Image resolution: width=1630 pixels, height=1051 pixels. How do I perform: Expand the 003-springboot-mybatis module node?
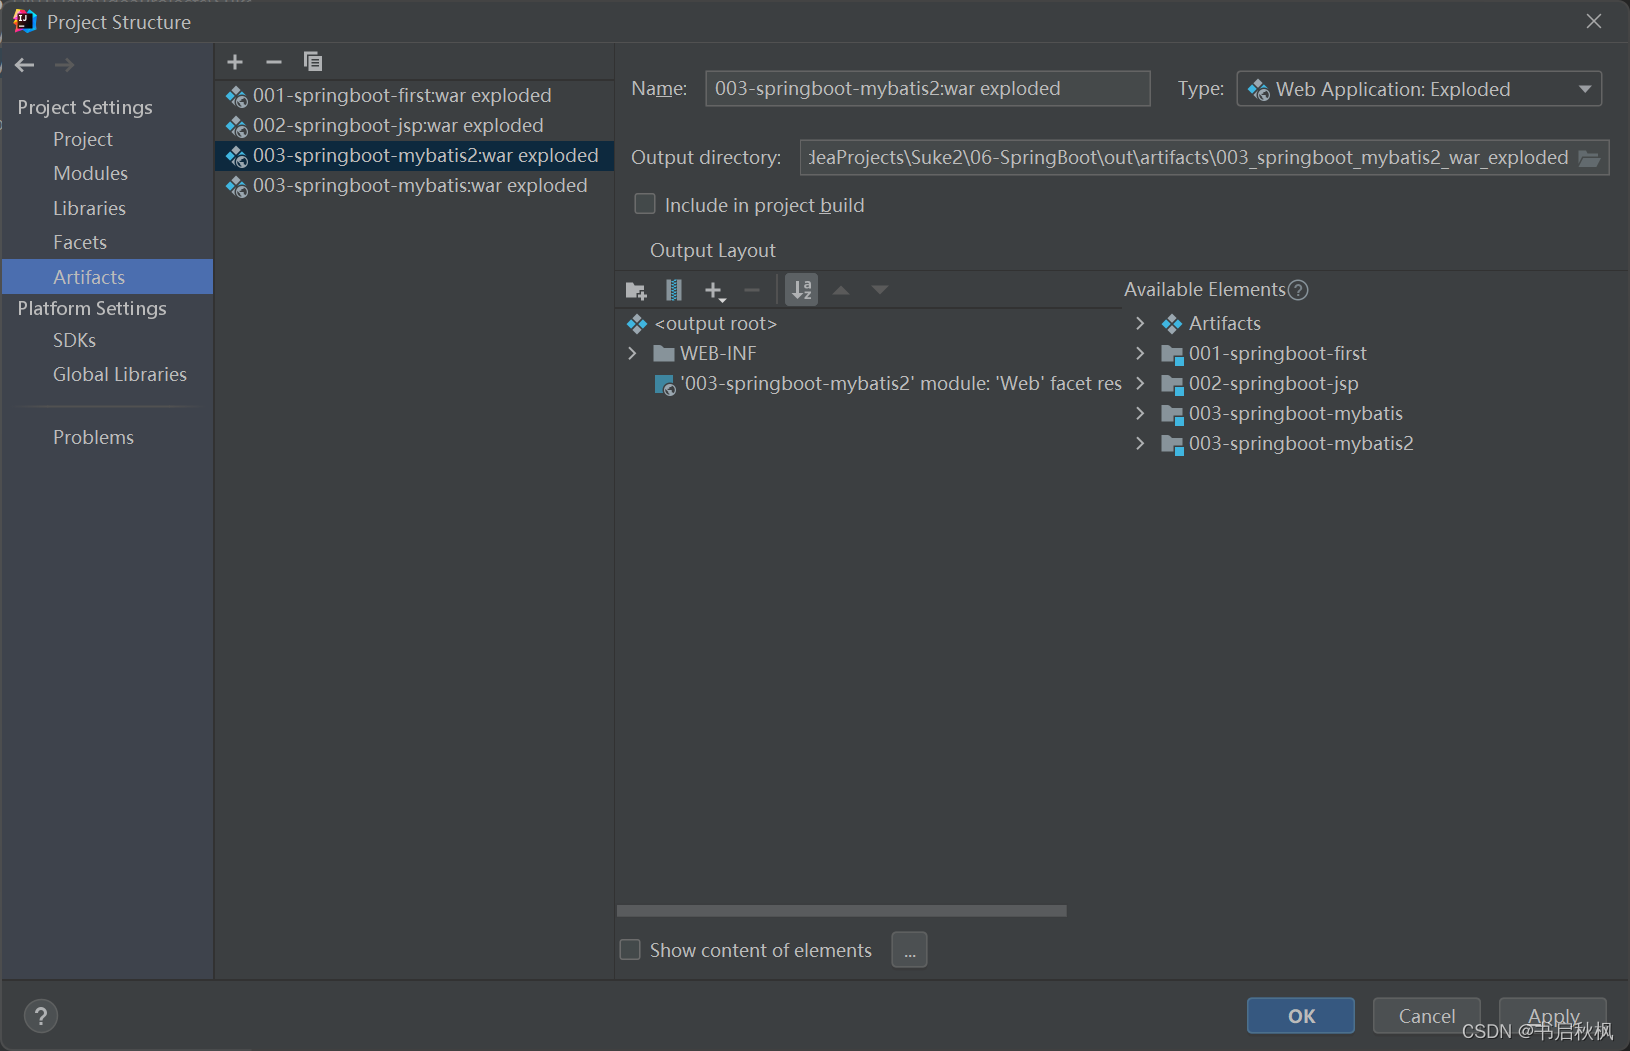coord(1140,413)
